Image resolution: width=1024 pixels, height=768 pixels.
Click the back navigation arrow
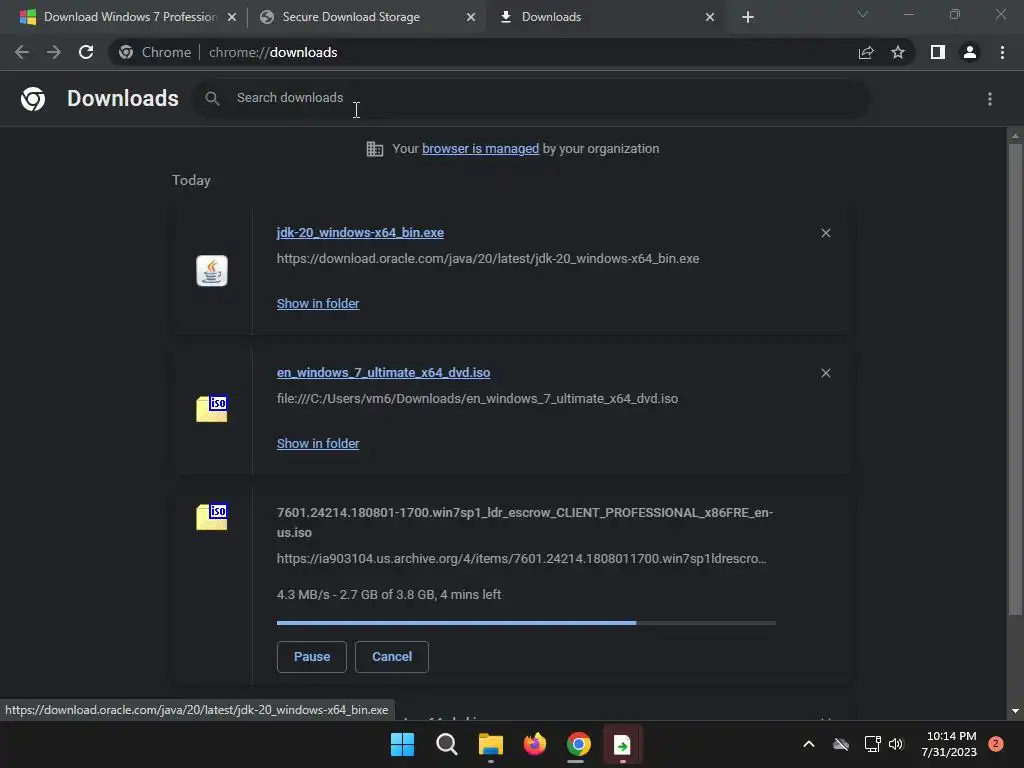coord(22,52)
